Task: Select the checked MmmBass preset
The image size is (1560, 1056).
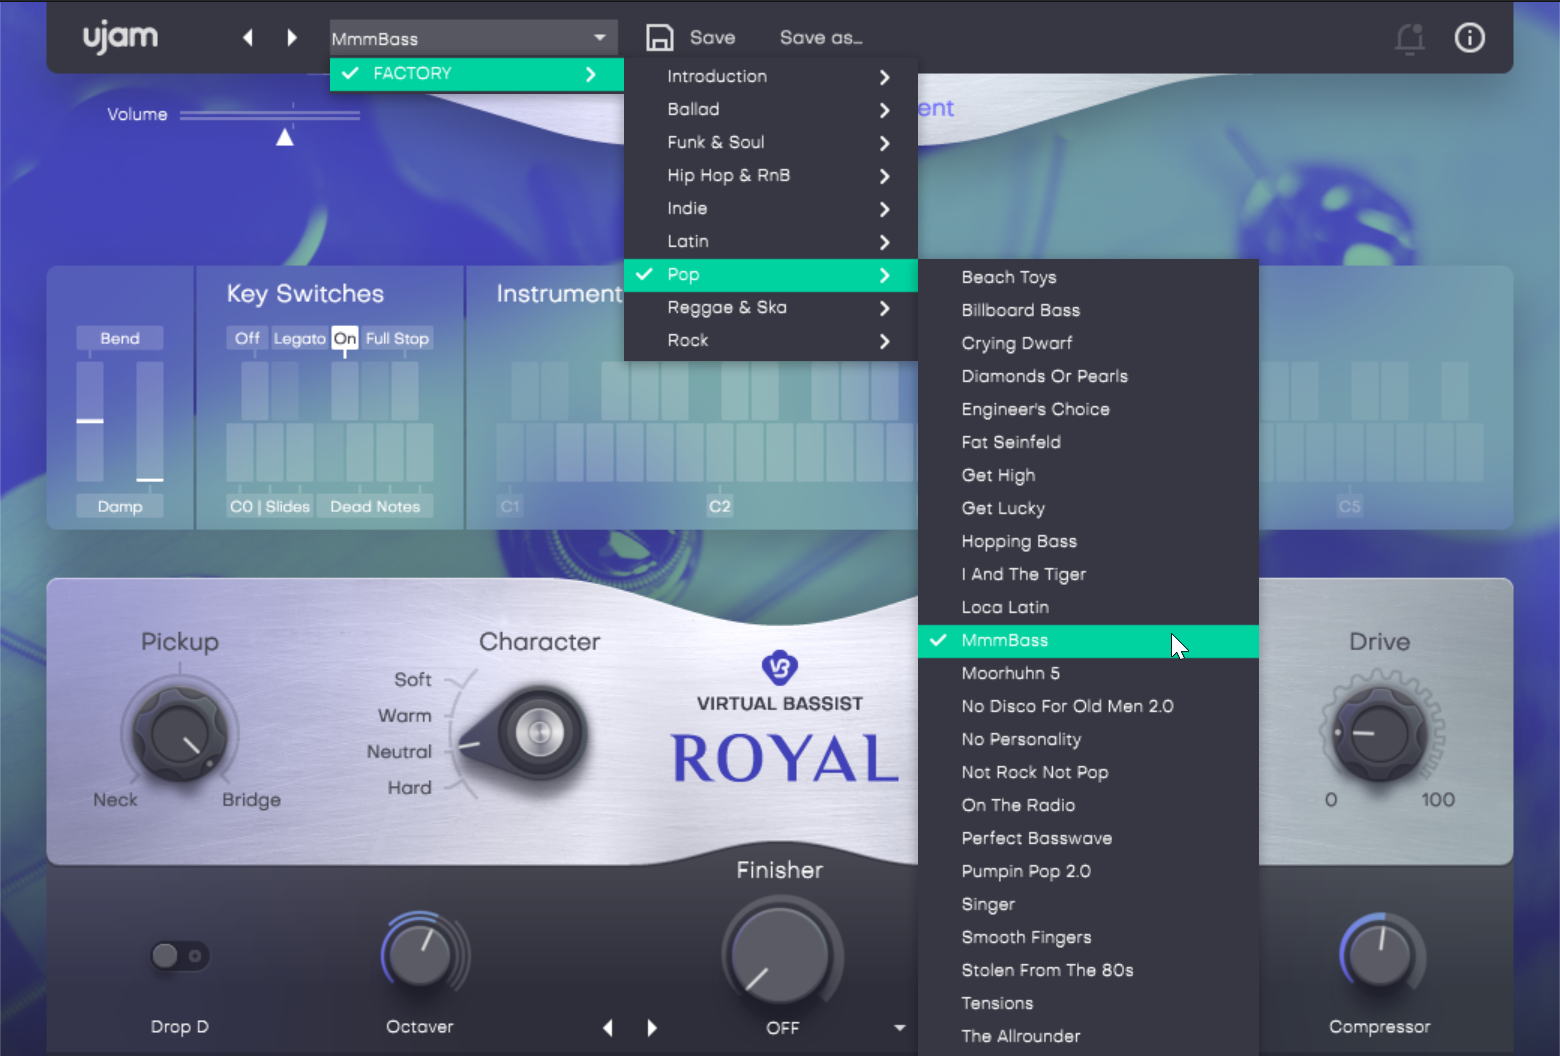Action: tap(1088, 641)
